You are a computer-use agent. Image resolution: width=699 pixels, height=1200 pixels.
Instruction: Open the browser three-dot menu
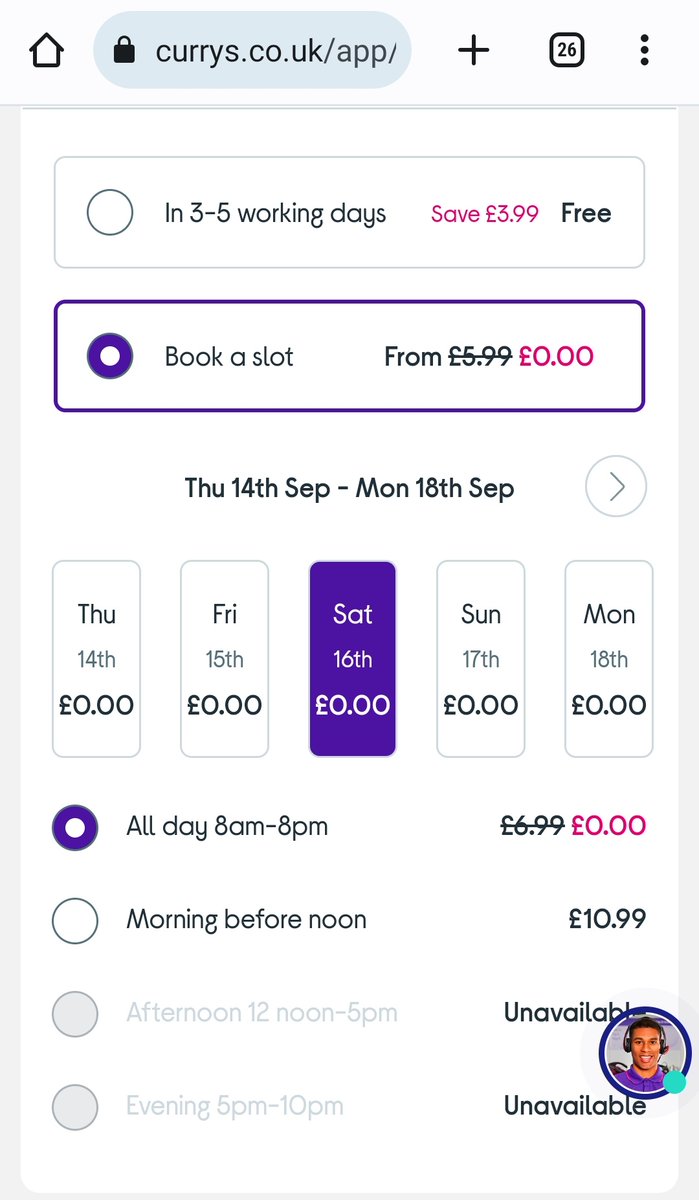pyautogui.click(x=644, y=50)
